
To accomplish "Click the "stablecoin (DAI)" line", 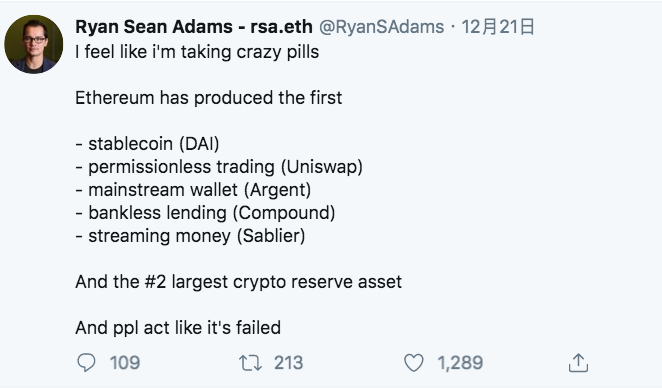I will pyautogui.click(x=147, y=144).
